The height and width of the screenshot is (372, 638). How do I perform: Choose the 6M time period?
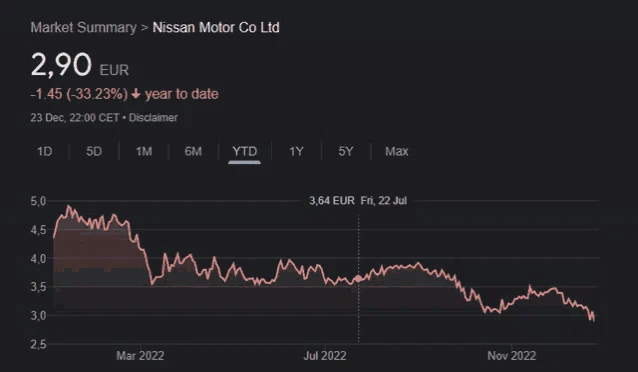(x=193, y=151)
